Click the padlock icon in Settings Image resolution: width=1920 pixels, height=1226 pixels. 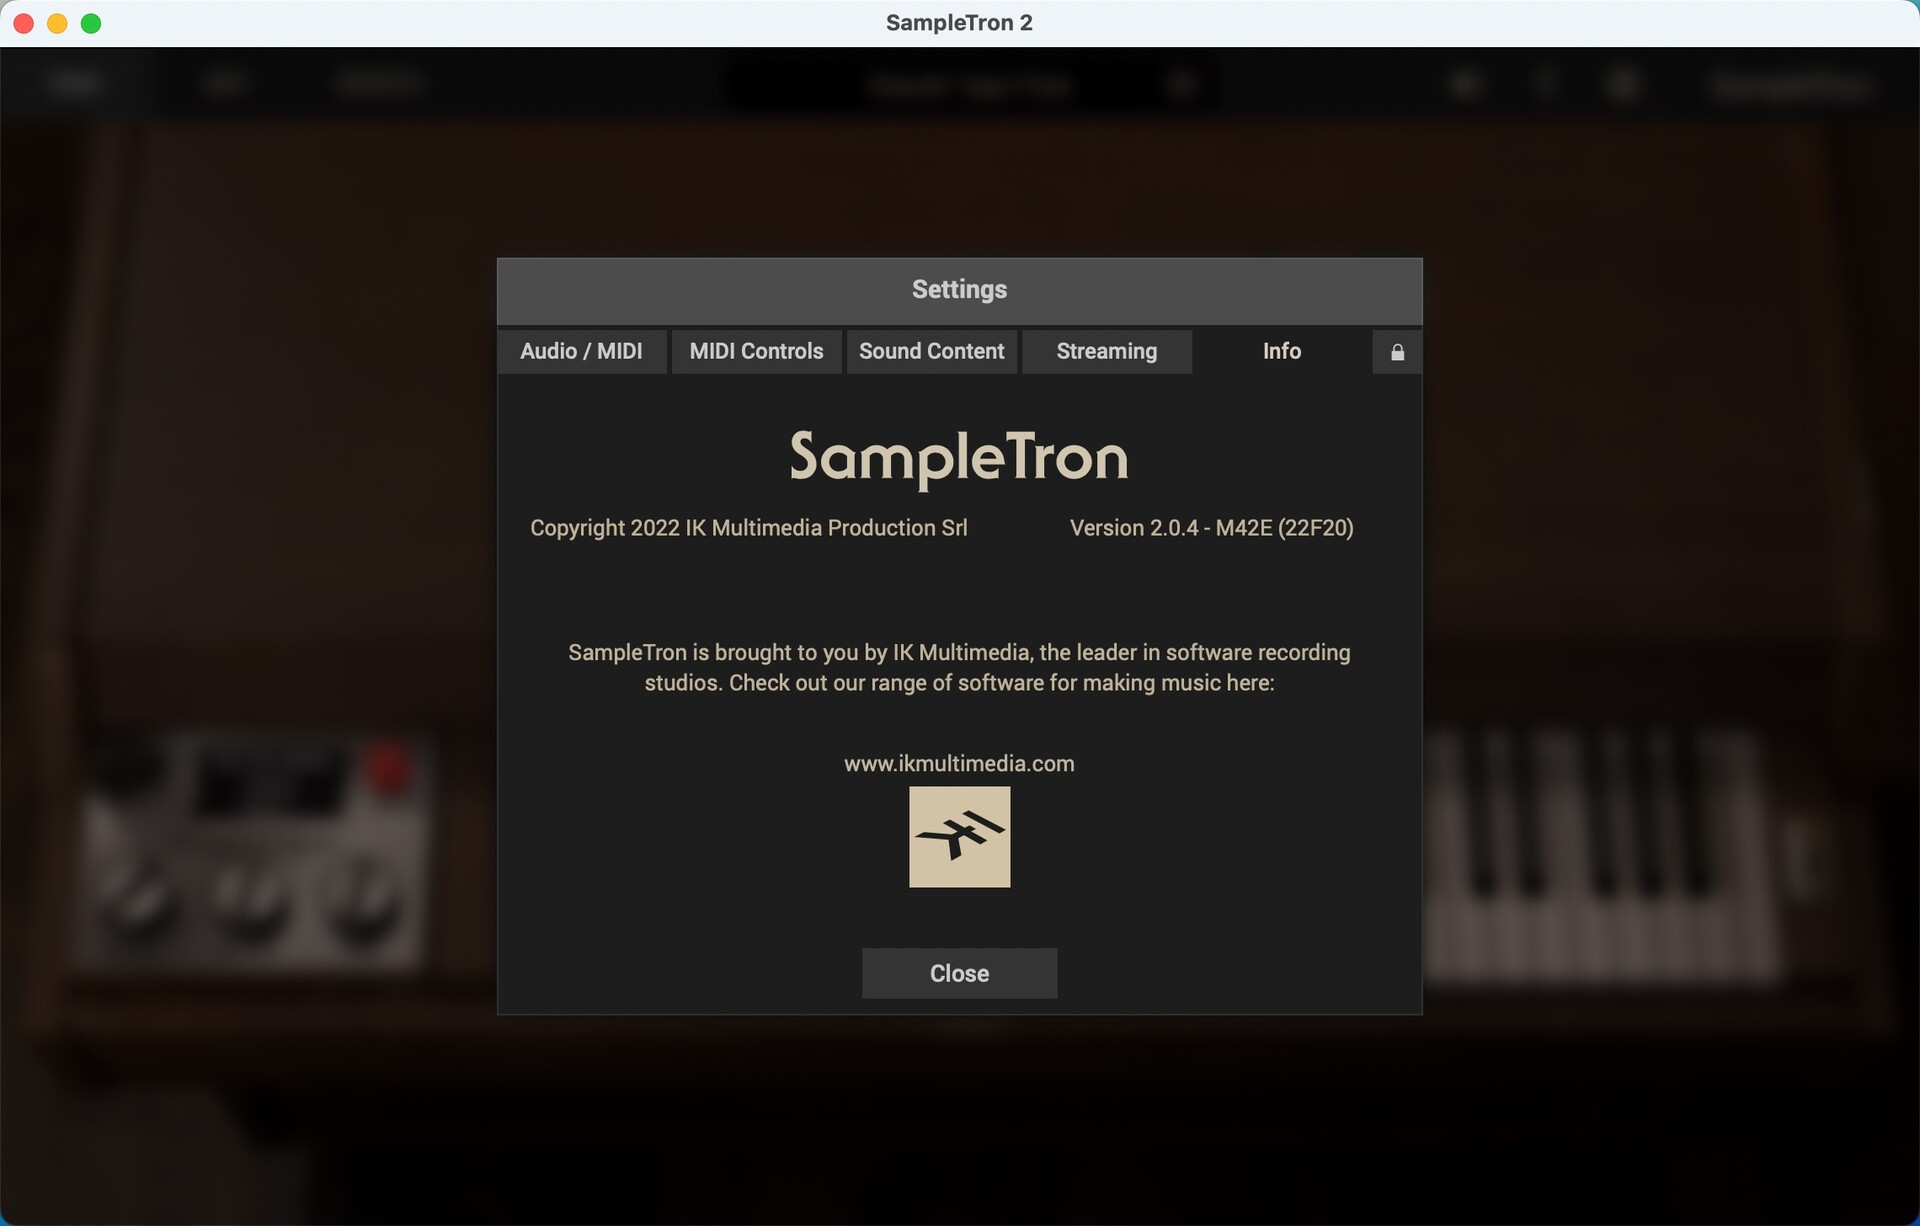click(x=1397, y=352)
